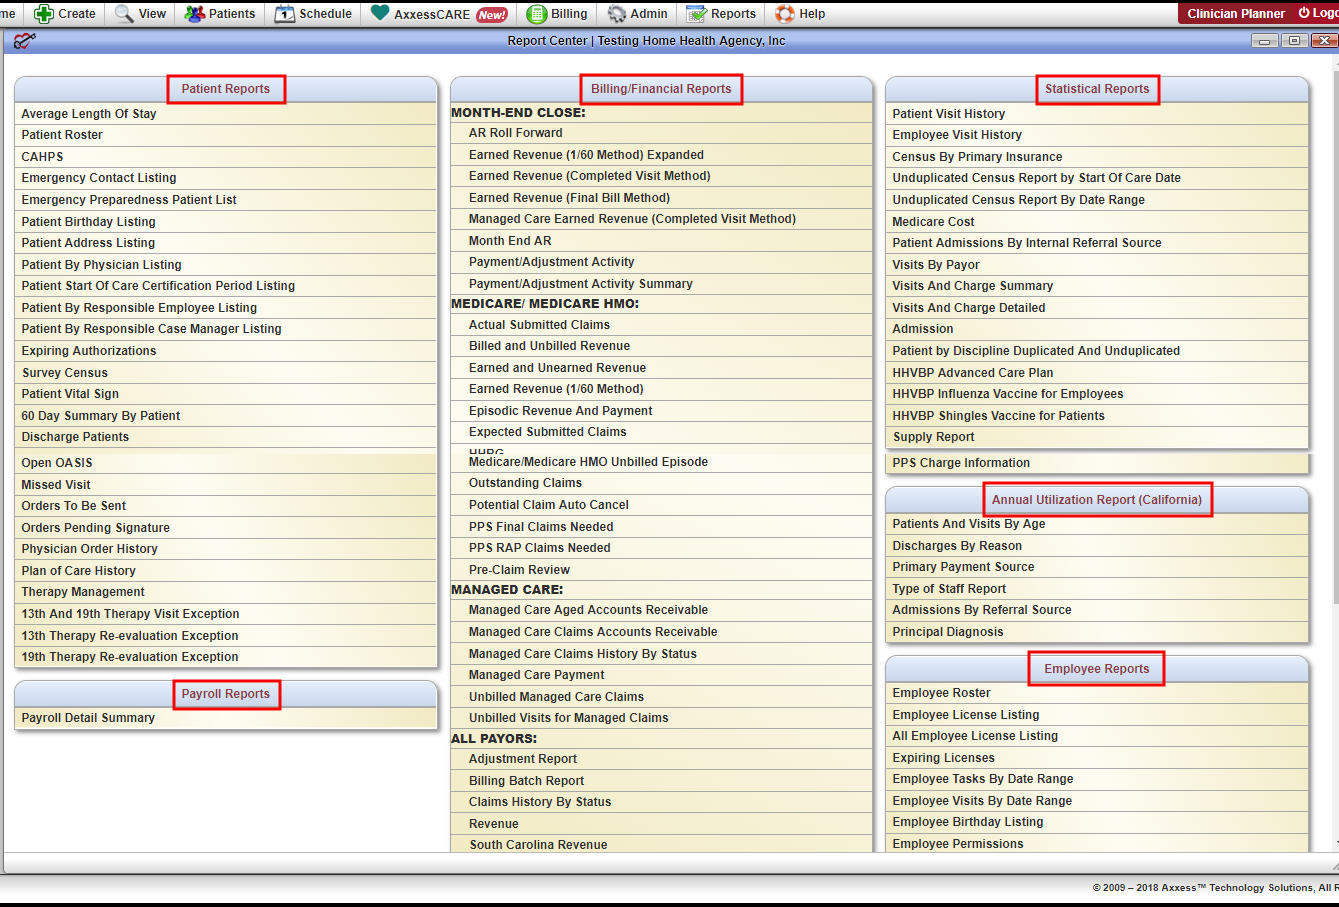Click the Reports menu icon
The height and width of the screenshot is (907, 1339).
(696, 14)
